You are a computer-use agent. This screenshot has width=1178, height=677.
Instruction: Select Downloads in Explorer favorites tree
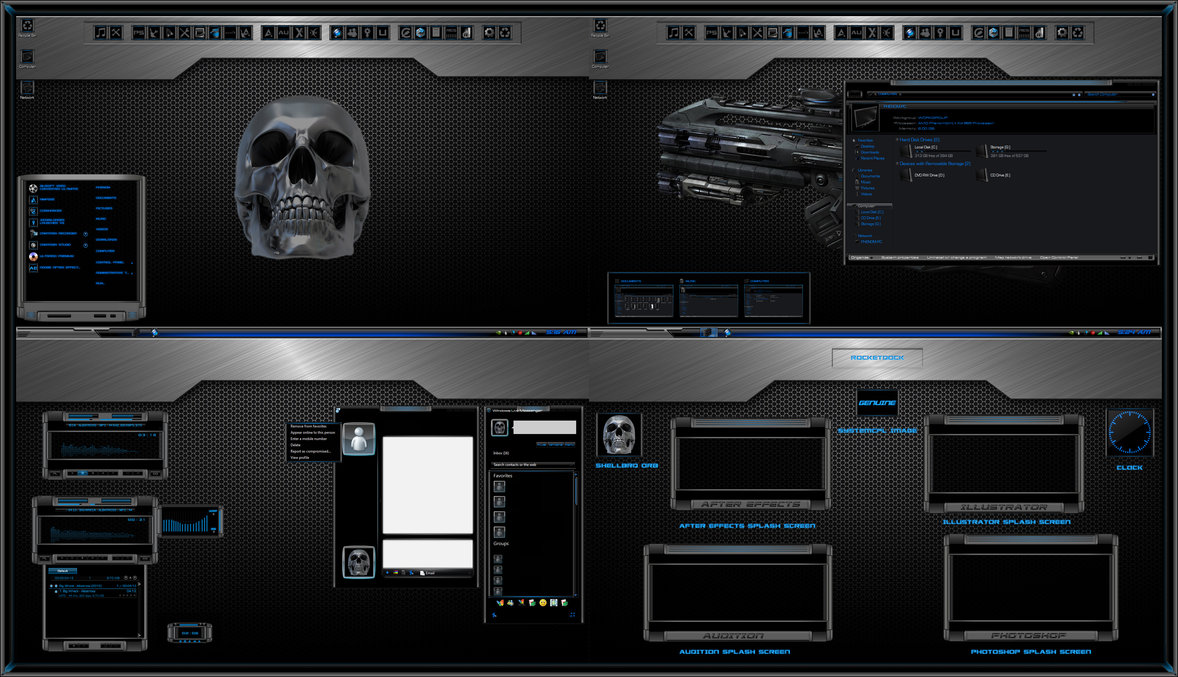pyautogui.click(x=870, y=152)
